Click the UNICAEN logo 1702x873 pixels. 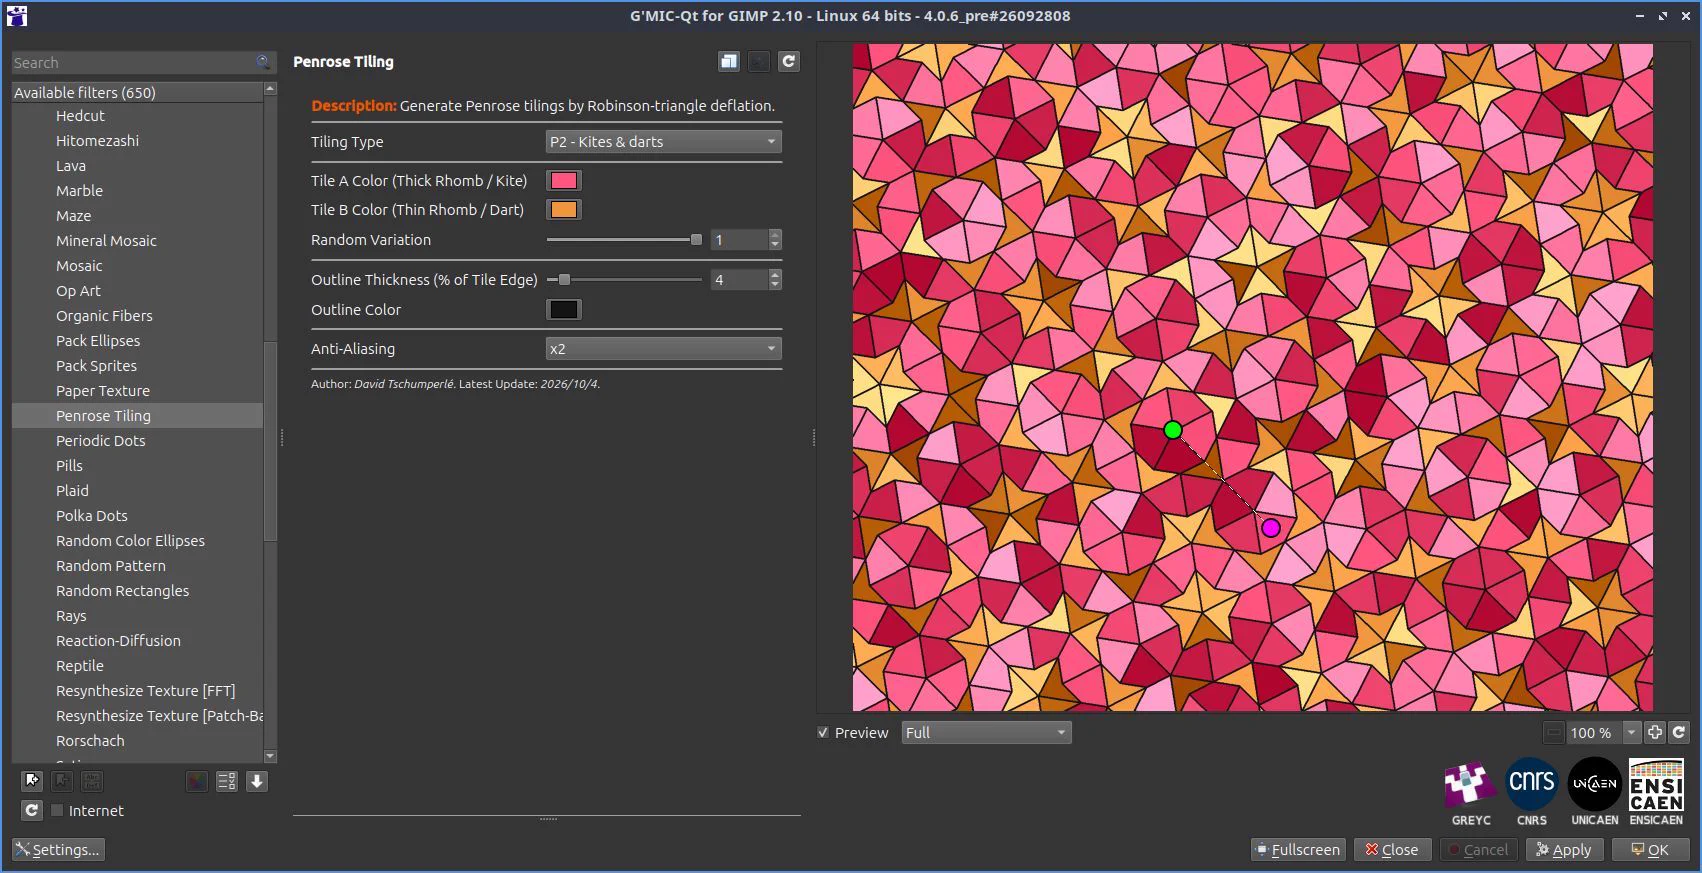(1595, 792)
